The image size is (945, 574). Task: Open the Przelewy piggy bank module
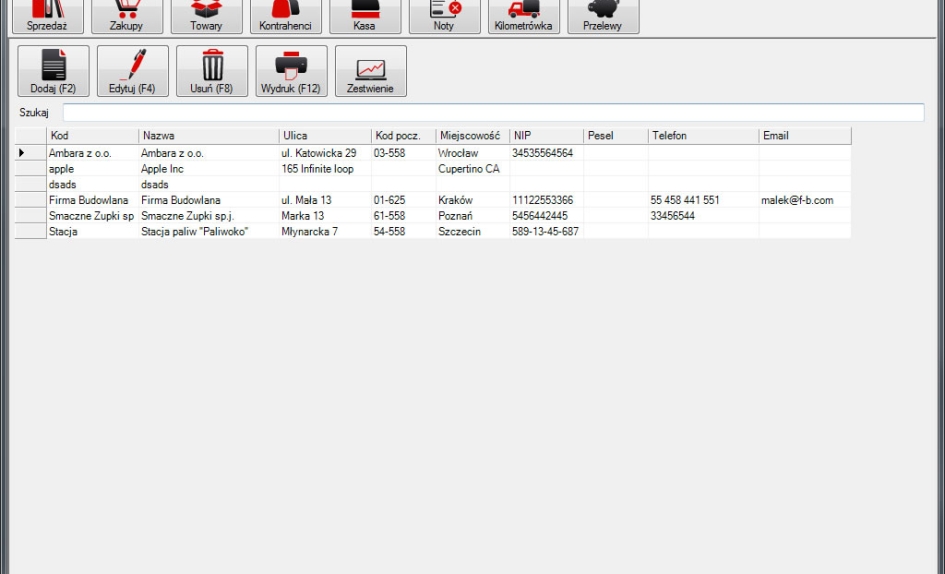tap(603, 16)
